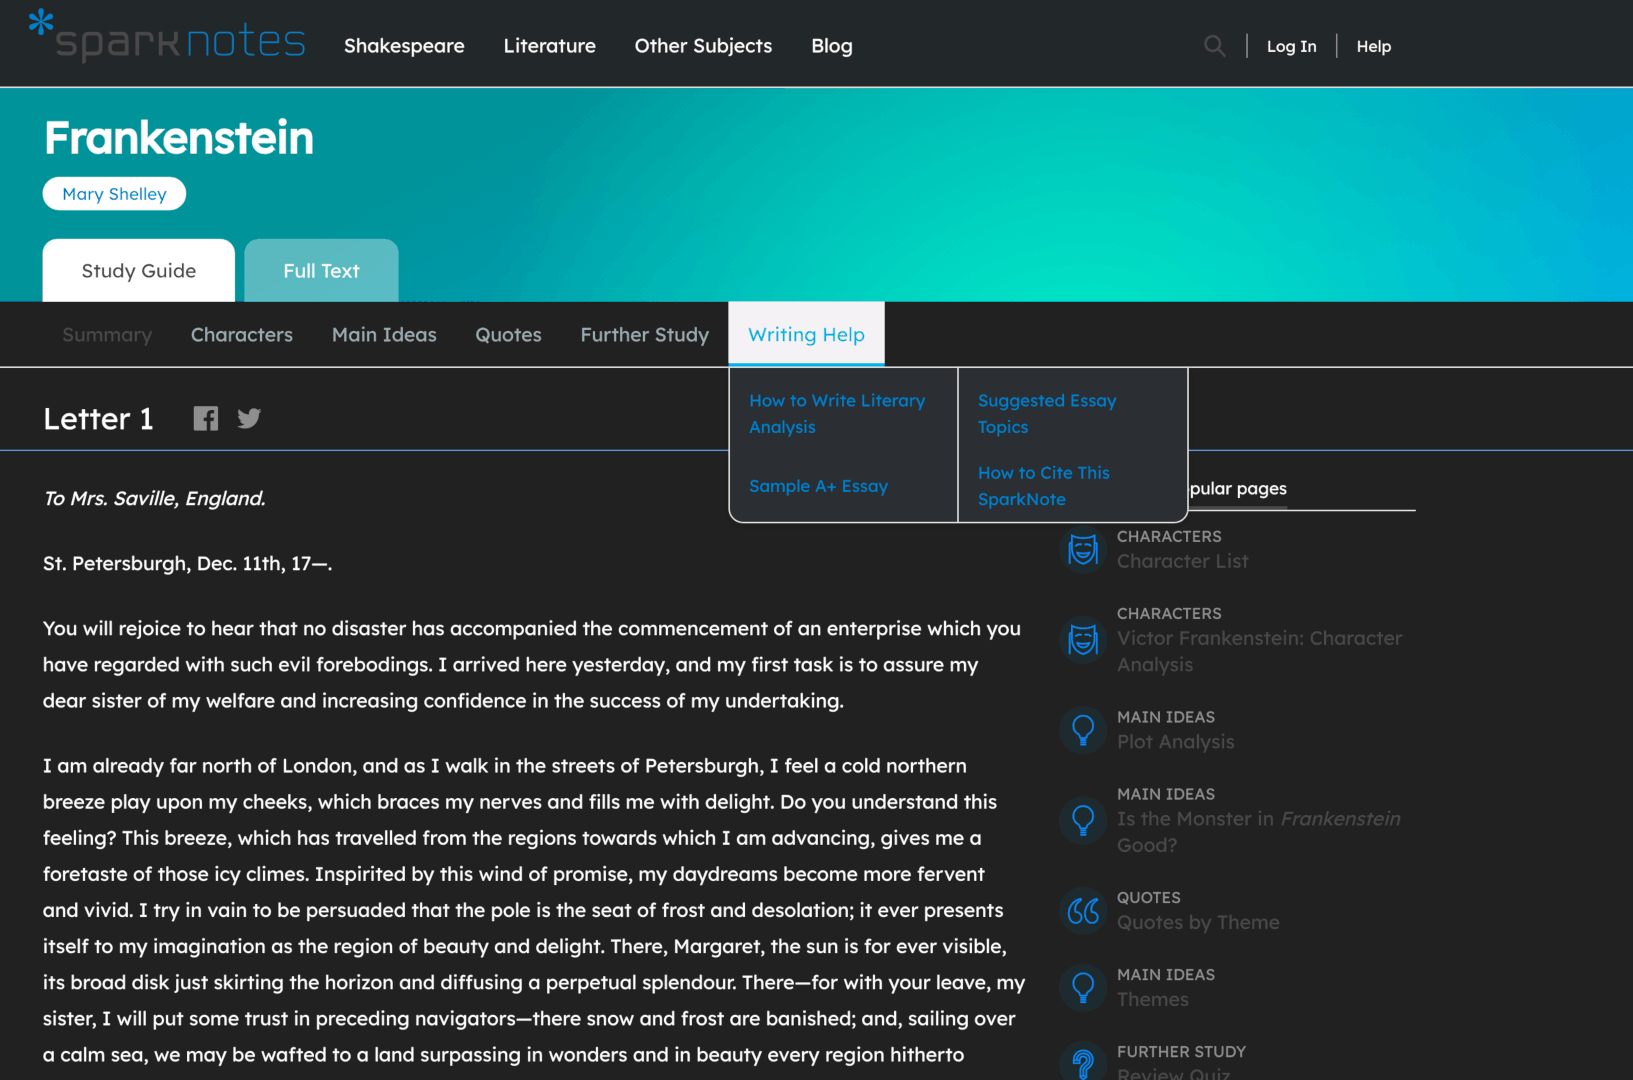Click the Themes lightbulb icon
Viewport: 1633px width, 1080px height.
coord(1082,987)
